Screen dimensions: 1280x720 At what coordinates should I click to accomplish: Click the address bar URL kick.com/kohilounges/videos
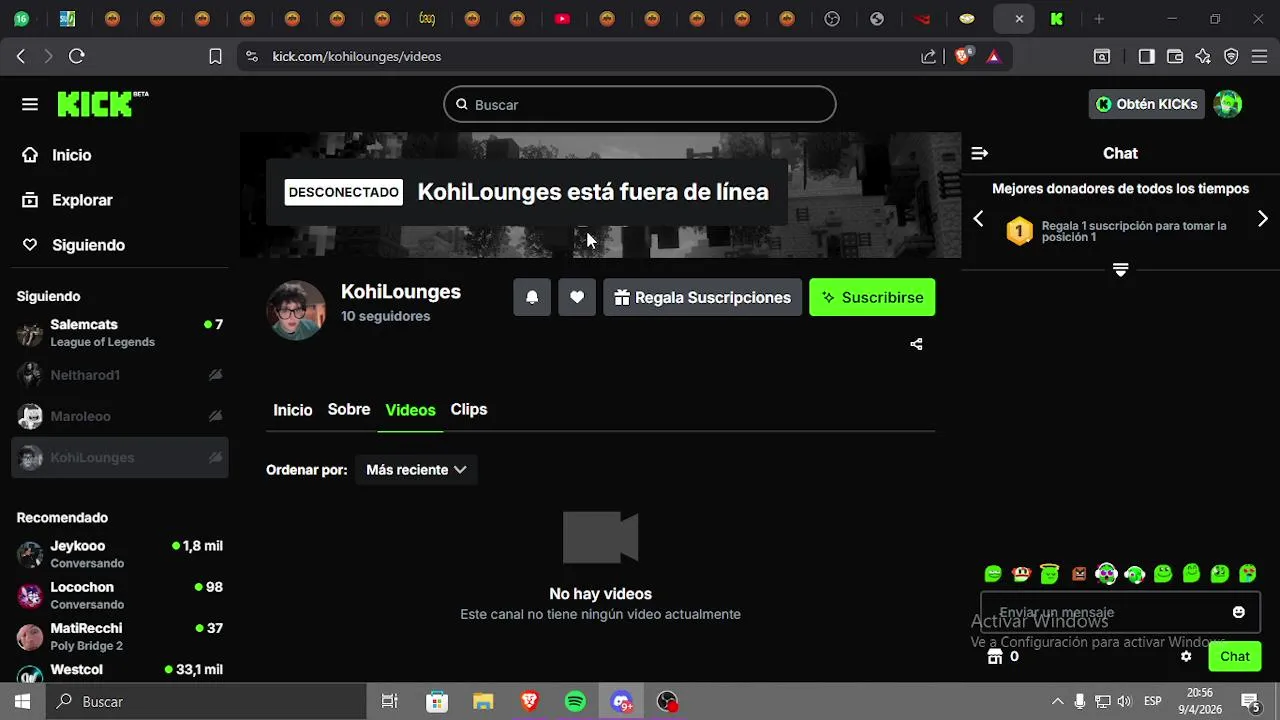[357, 57]
